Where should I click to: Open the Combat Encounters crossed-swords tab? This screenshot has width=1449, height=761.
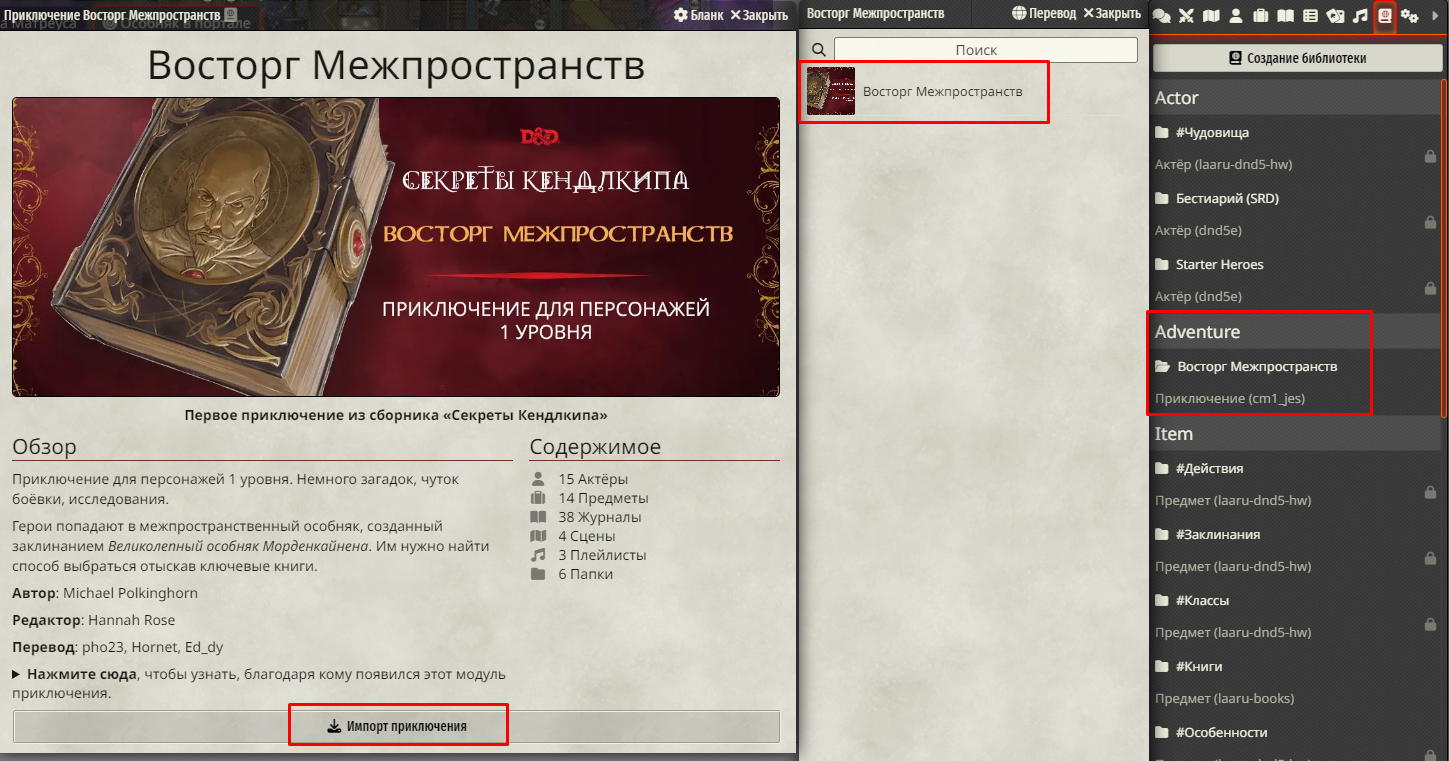[x=1187, y=16]
